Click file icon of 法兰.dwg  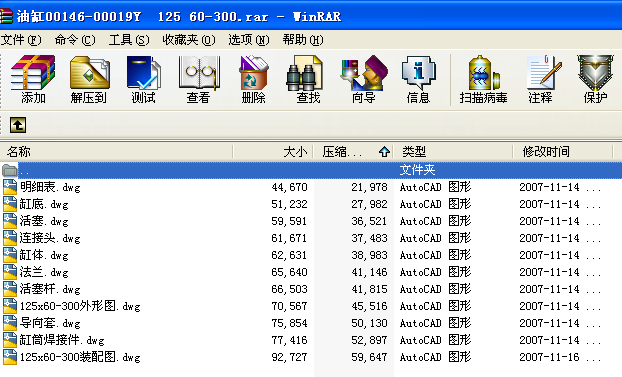pos(10,272)
